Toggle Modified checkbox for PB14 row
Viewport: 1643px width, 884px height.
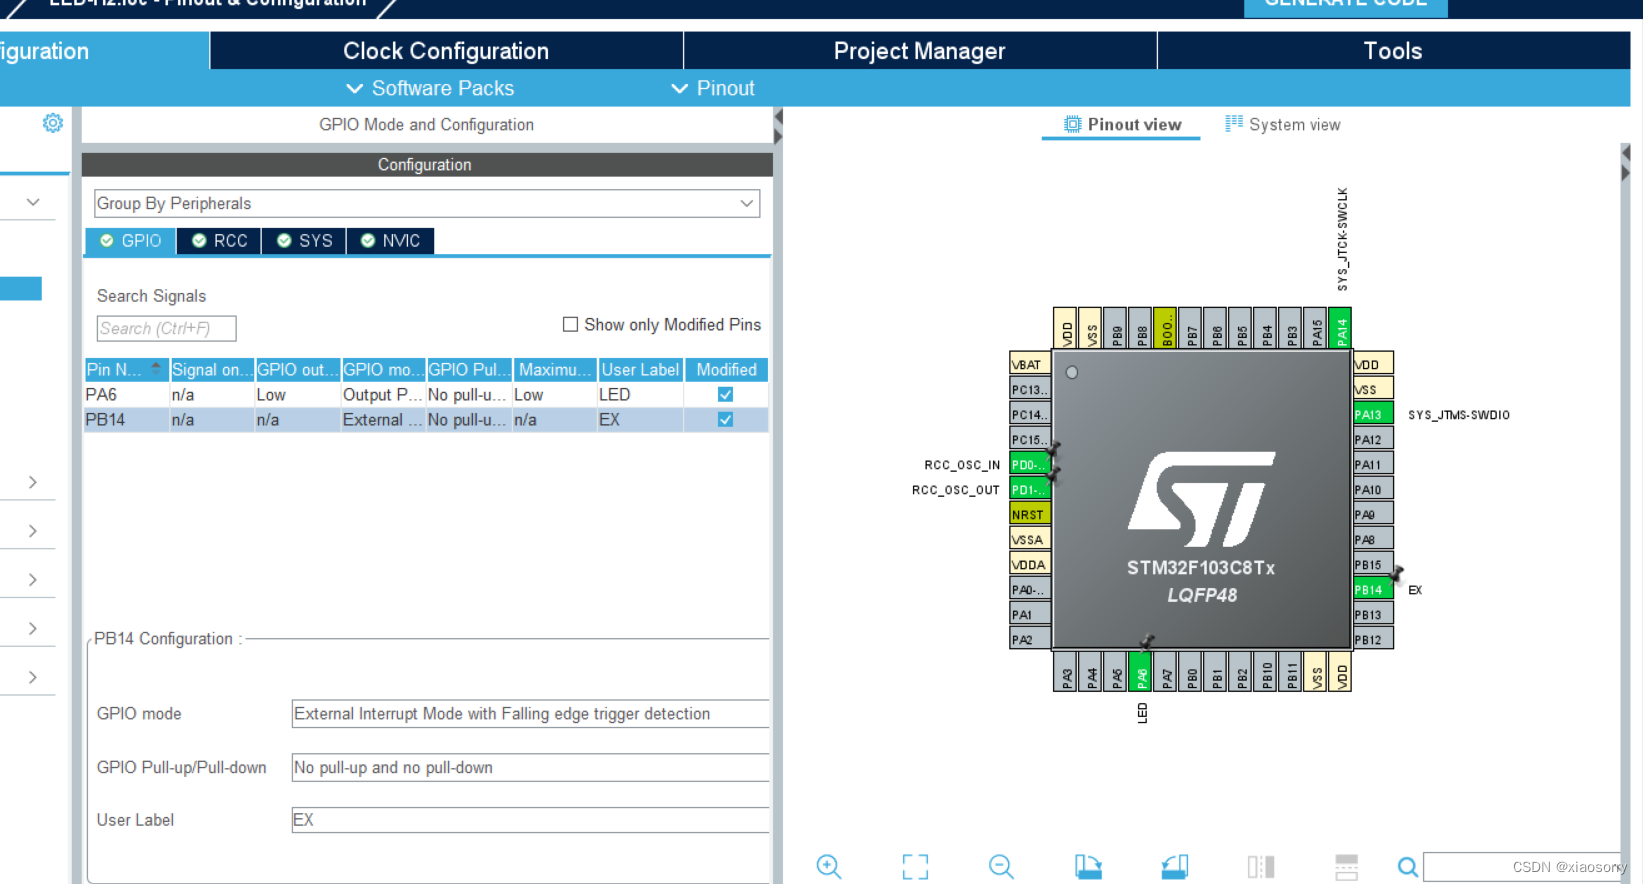click(x=725, y=420)
